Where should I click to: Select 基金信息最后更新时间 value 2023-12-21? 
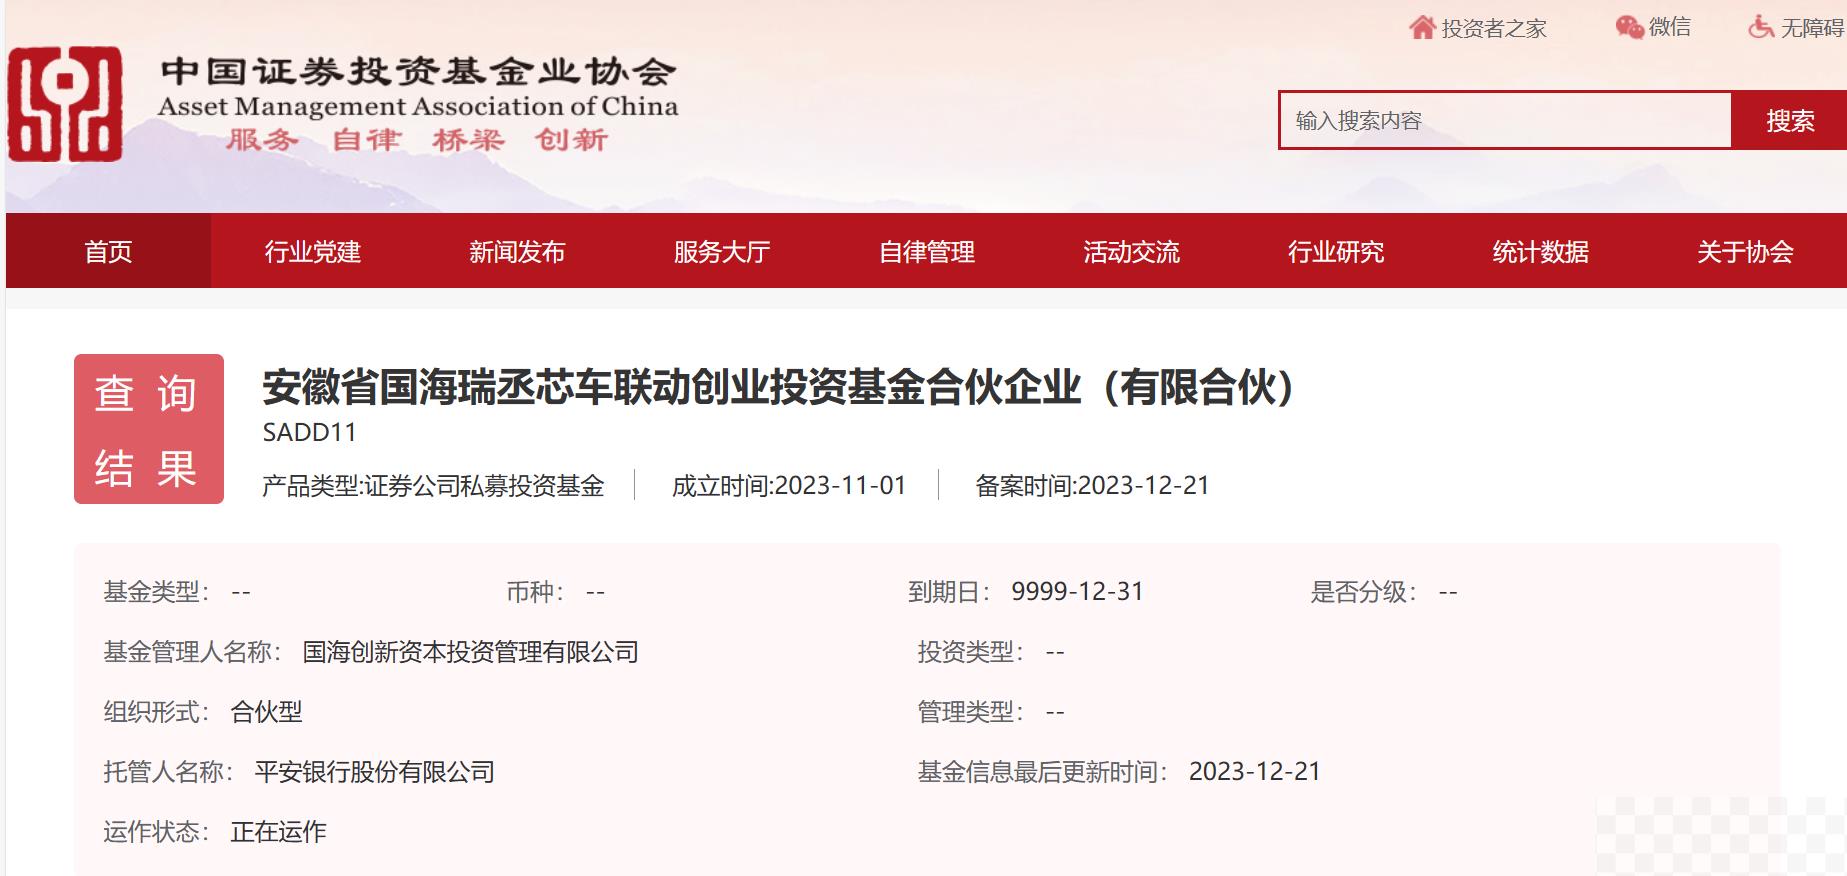(1255, 771)
